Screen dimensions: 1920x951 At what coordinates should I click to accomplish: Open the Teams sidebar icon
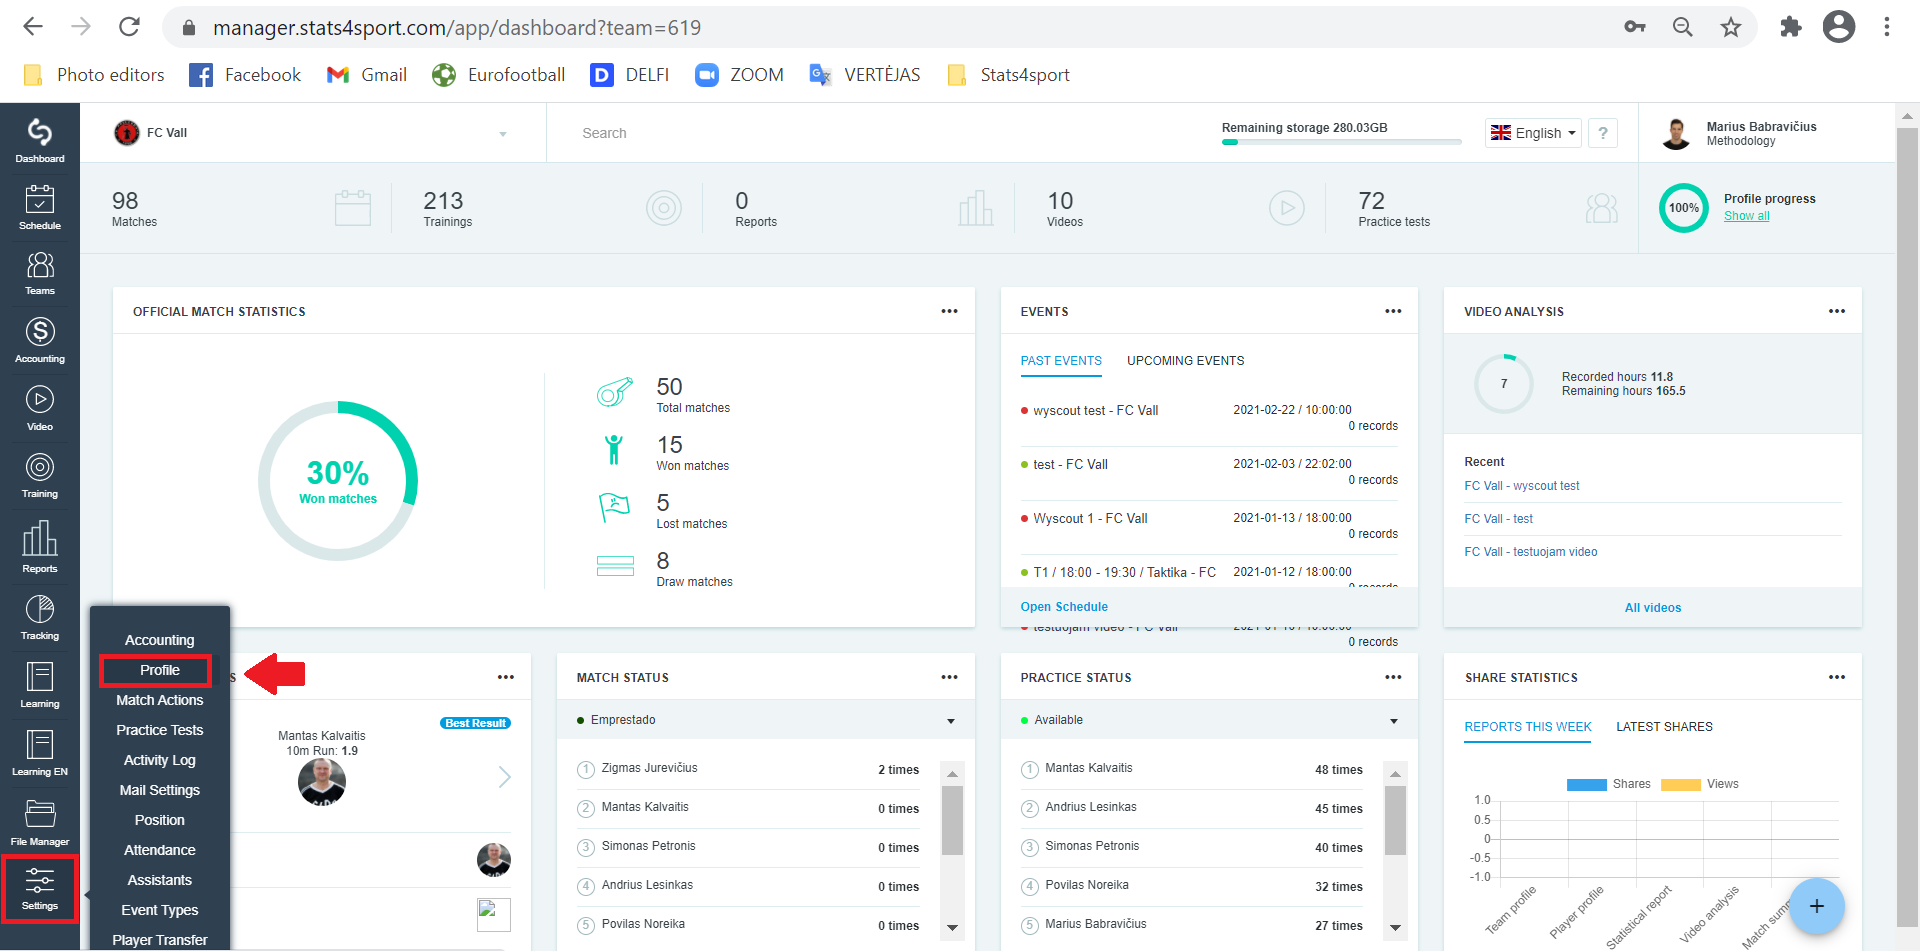pyautogui.click(x=40, y=273)
